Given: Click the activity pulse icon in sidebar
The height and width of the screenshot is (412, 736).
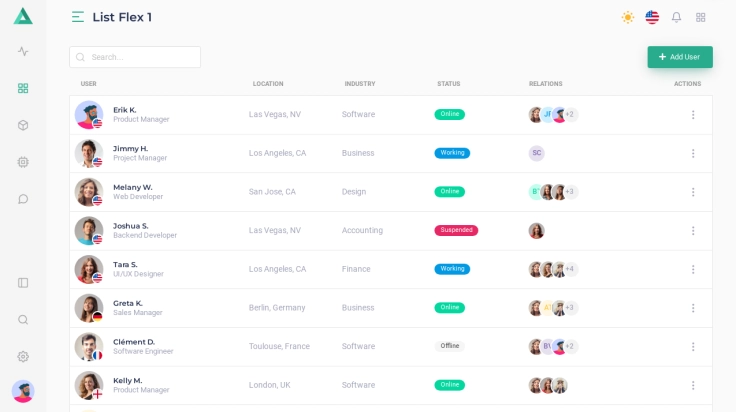Looking at the screenshot, I should [23, 51].
